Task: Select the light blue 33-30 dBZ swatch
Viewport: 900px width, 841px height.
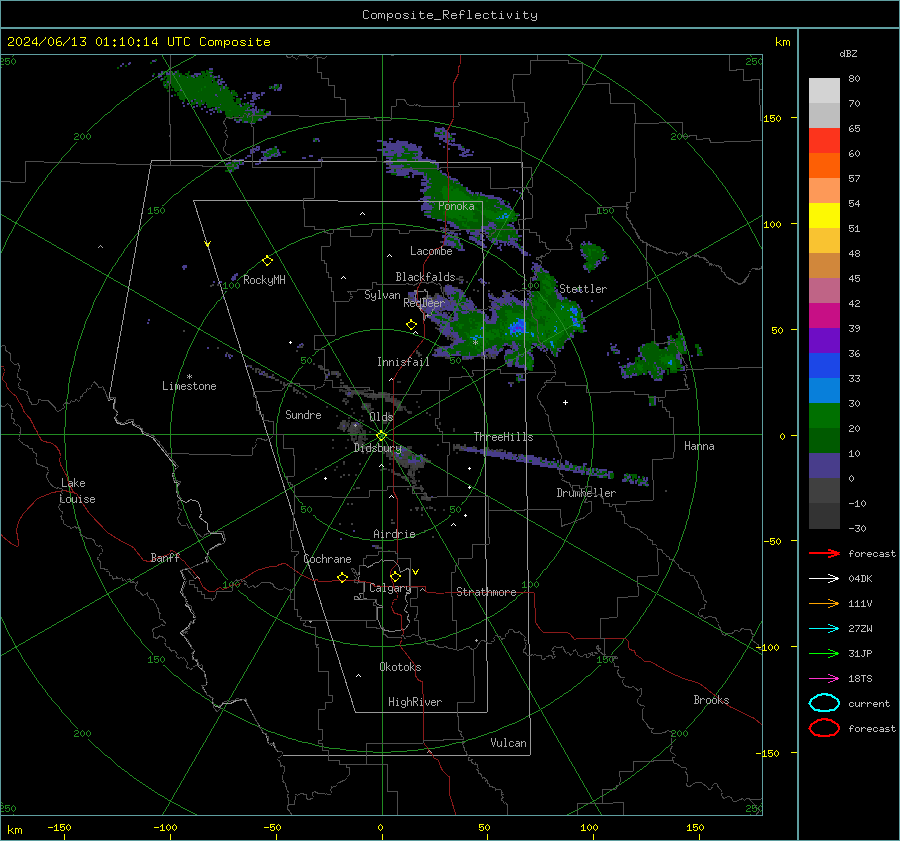Action: pos(824,390)
